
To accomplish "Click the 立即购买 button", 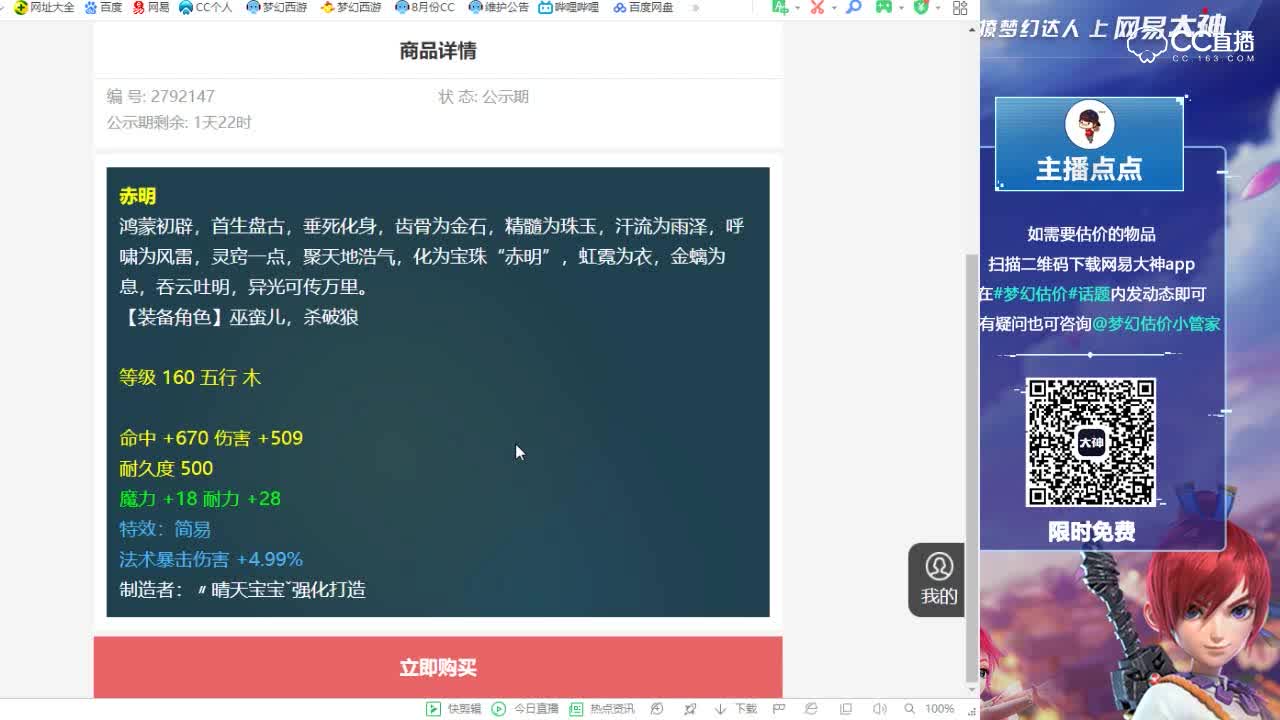I will point(438,667).
